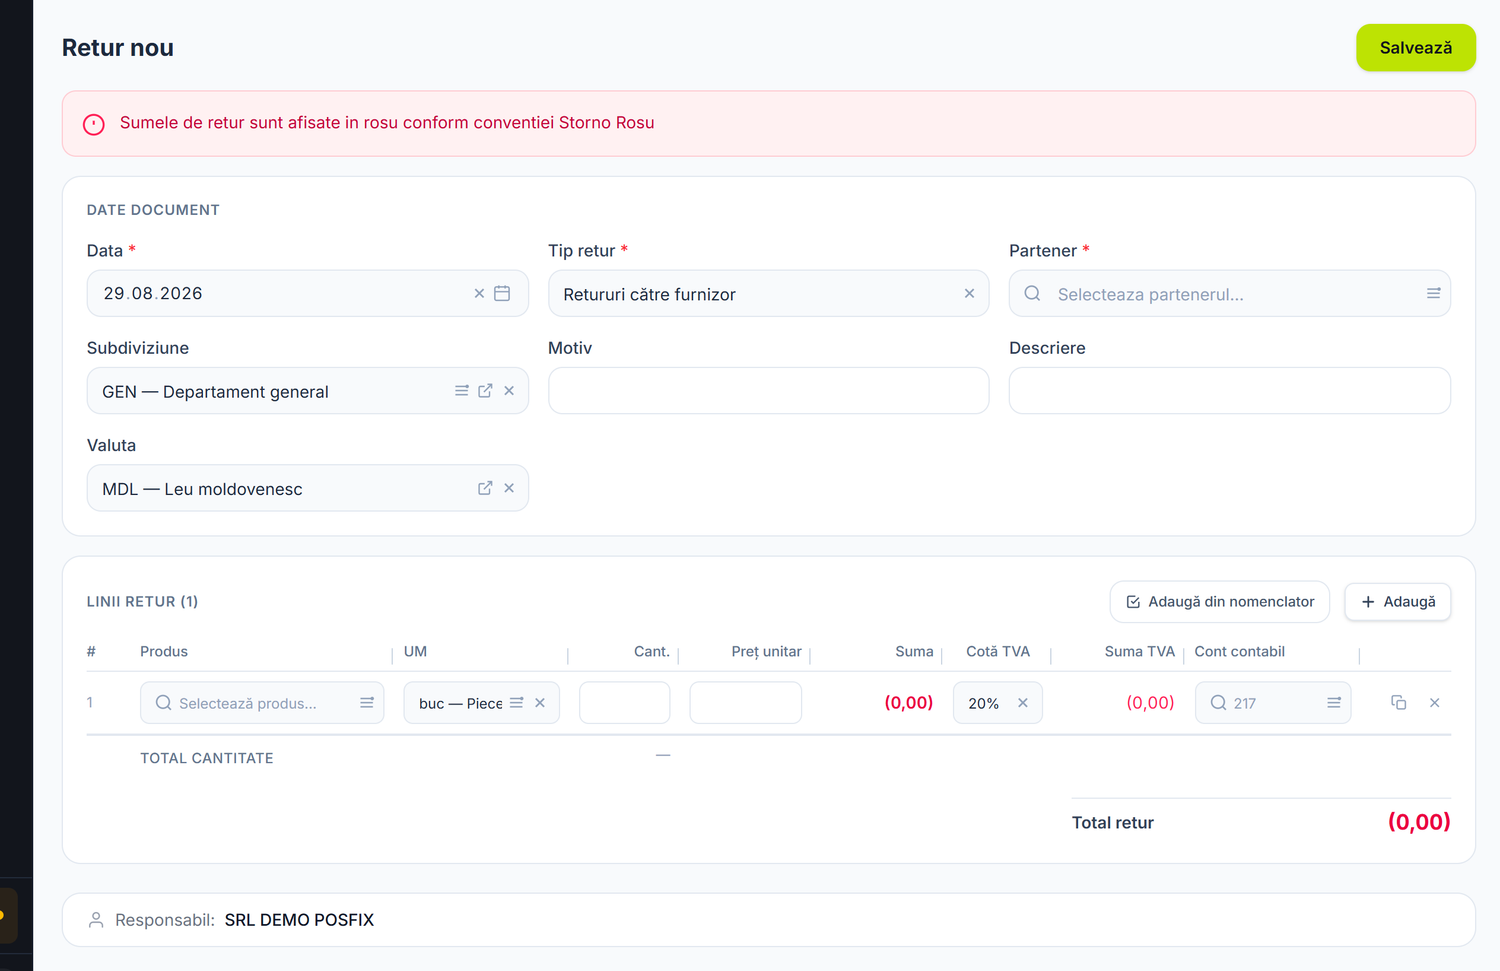Delete return line 1
This screenshot has width=1500, height=971.
pos(1435,703)
